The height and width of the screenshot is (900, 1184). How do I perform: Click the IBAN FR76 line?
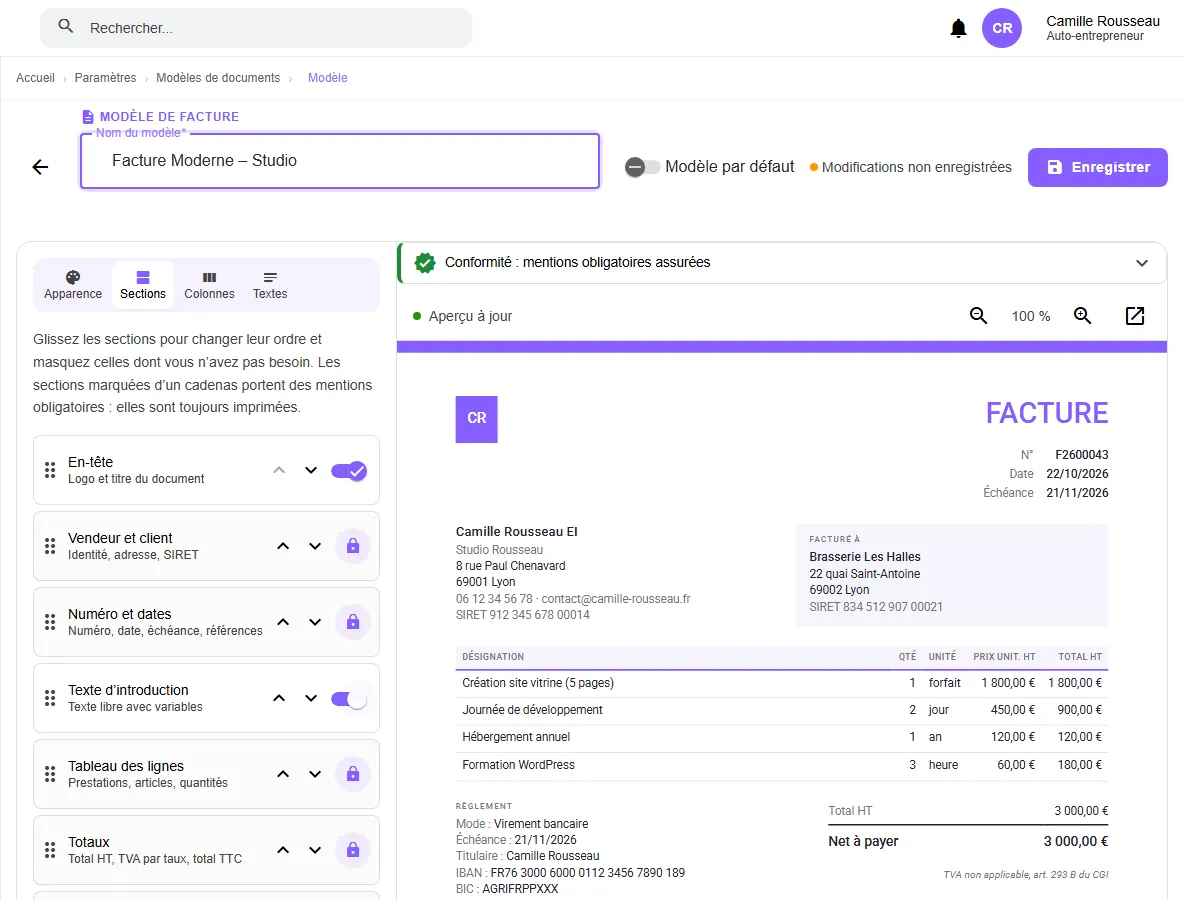point(570,873)
